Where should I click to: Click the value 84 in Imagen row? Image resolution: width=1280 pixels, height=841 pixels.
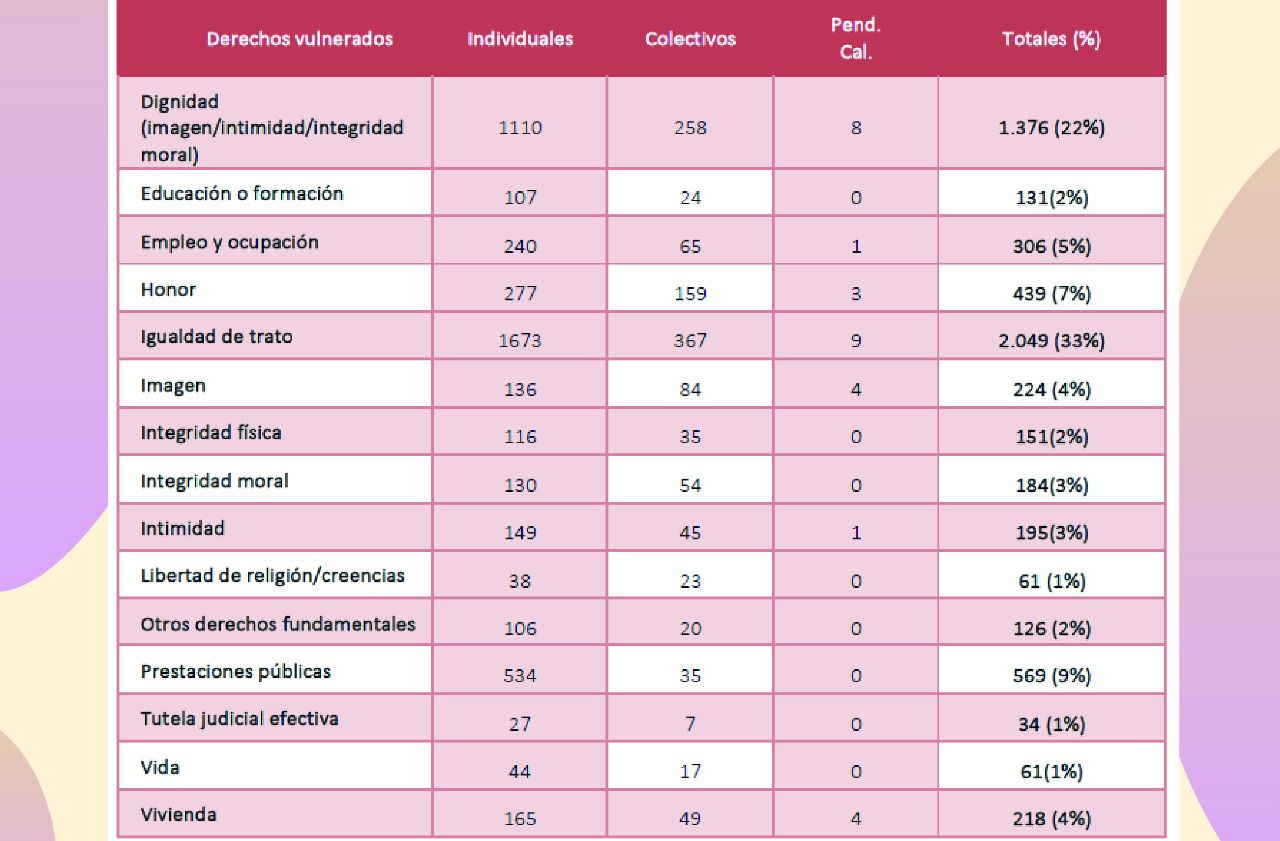pos(690,389)
